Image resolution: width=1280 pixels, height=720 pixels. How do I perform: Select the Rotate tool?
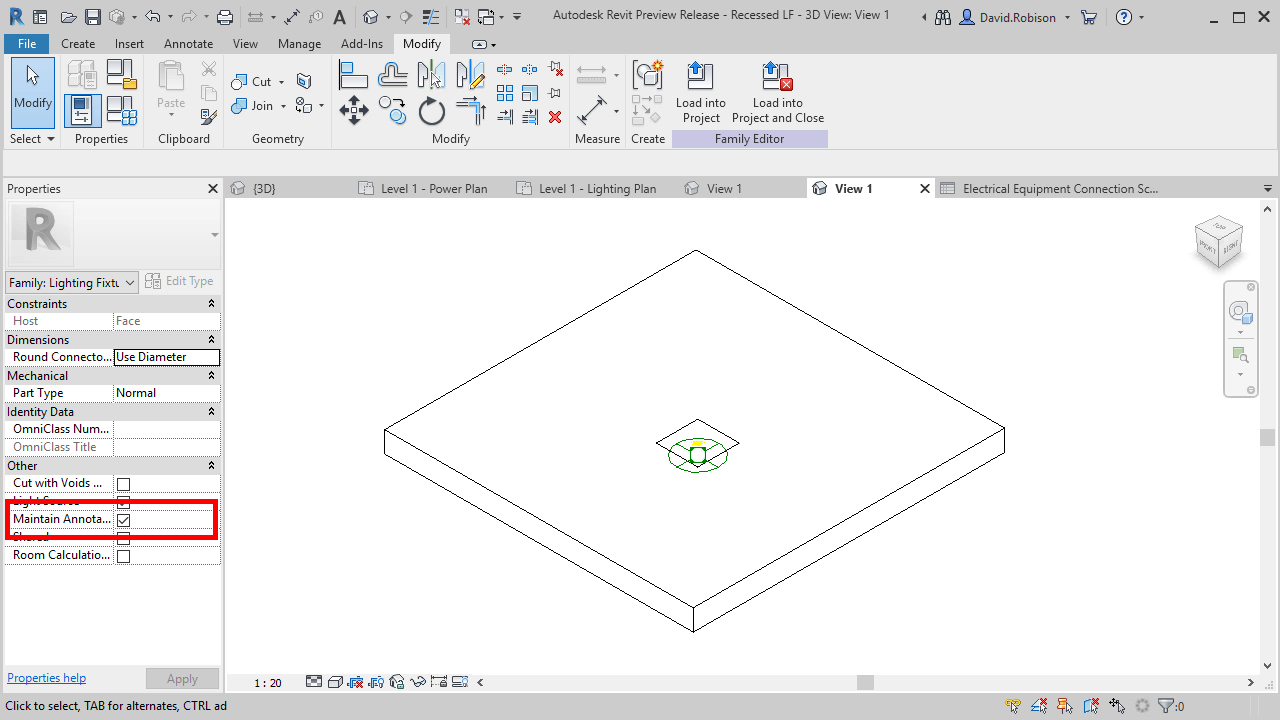(x=431, y=111)
